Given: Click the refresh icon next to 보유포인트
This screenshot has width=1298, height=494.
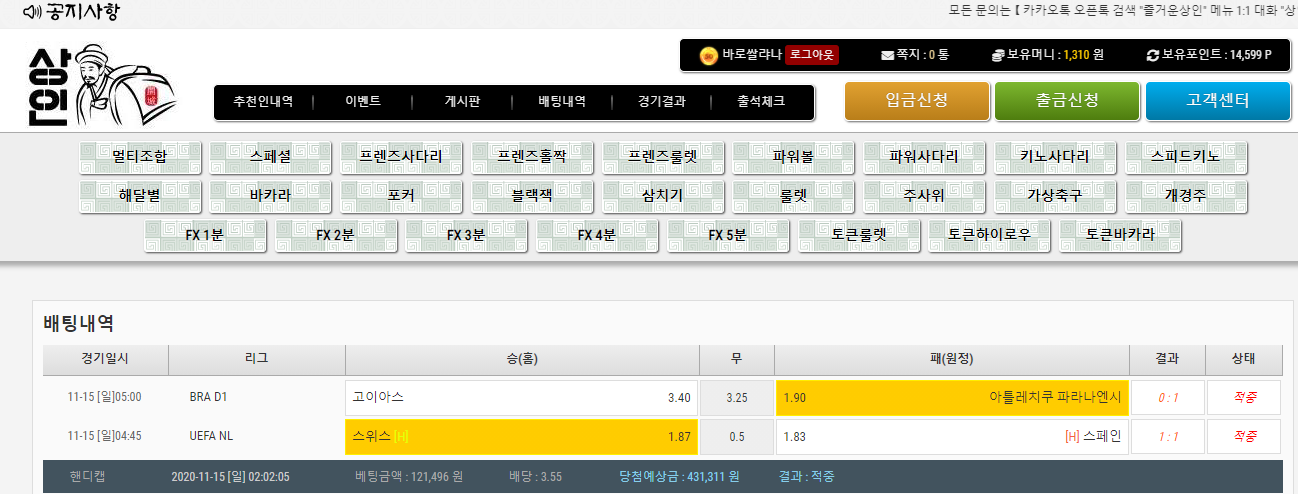Looking at the screenshot, I should click(x=1153, y=56).
